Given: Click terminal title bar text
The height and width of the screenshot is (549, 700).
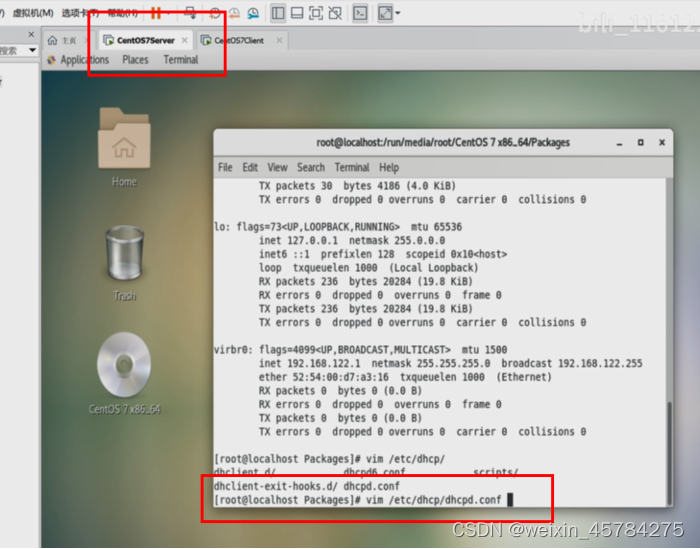Looking at the screenshot, I should (x=443, y=142).
